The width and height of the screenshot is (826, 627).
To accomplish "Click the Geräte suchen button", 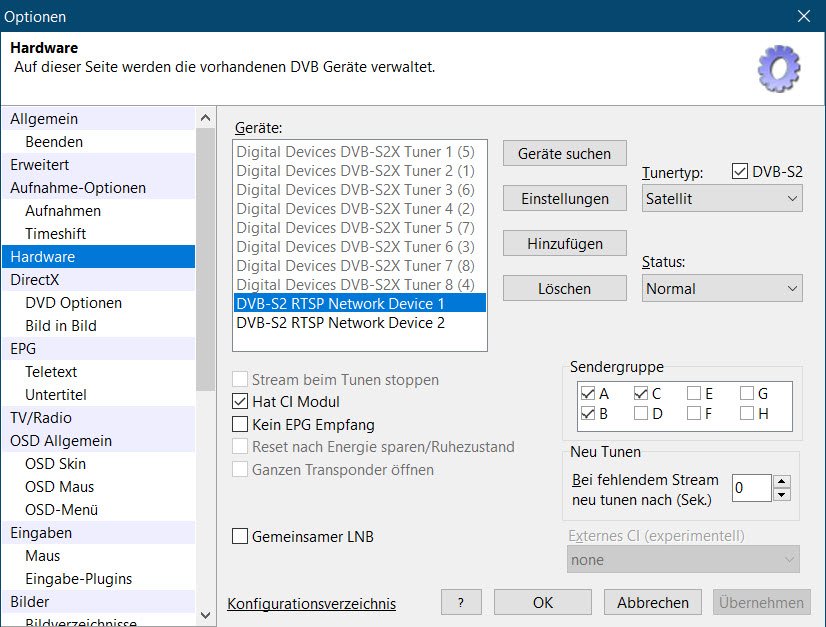I will coord(564,154).
